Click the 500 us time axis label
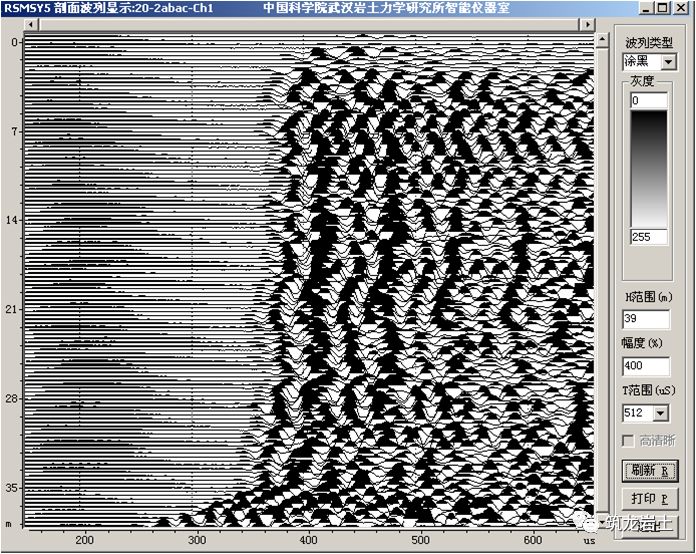This screenshot has height=554, width=696. pyautogui.click(x=420, y=540)
